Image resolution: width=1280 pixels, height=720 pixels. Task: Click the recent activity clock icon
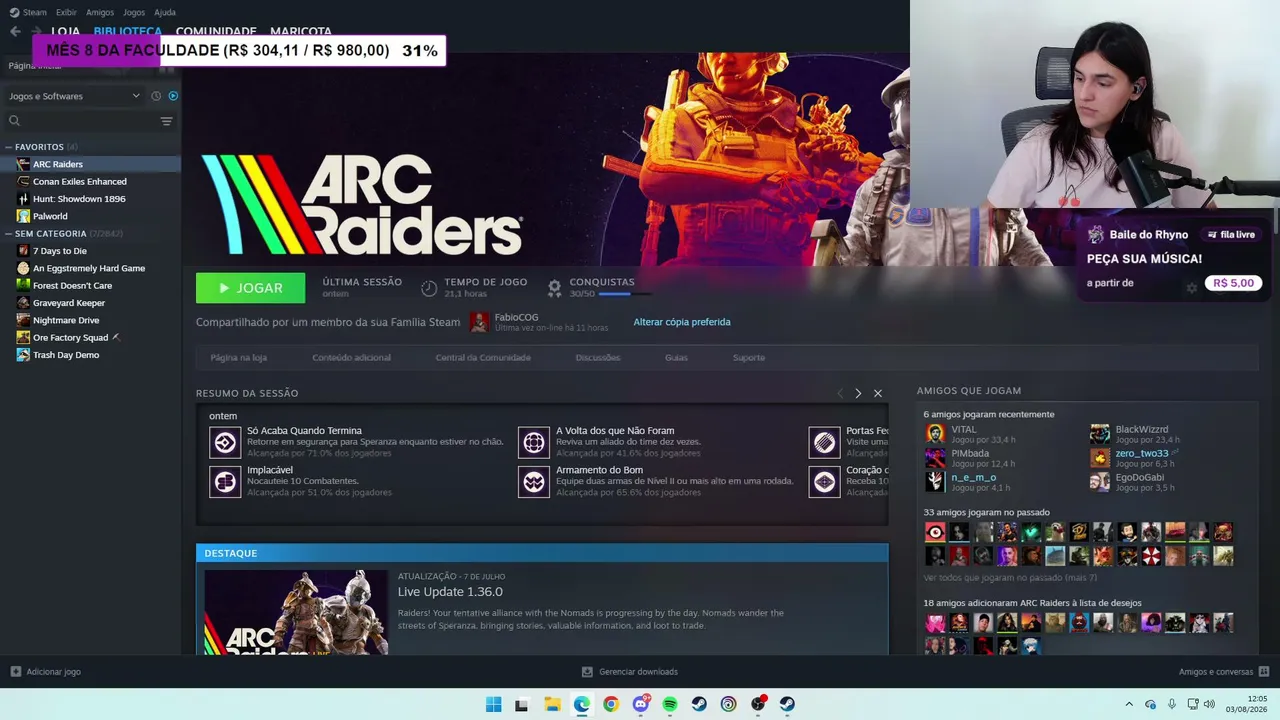156,96
